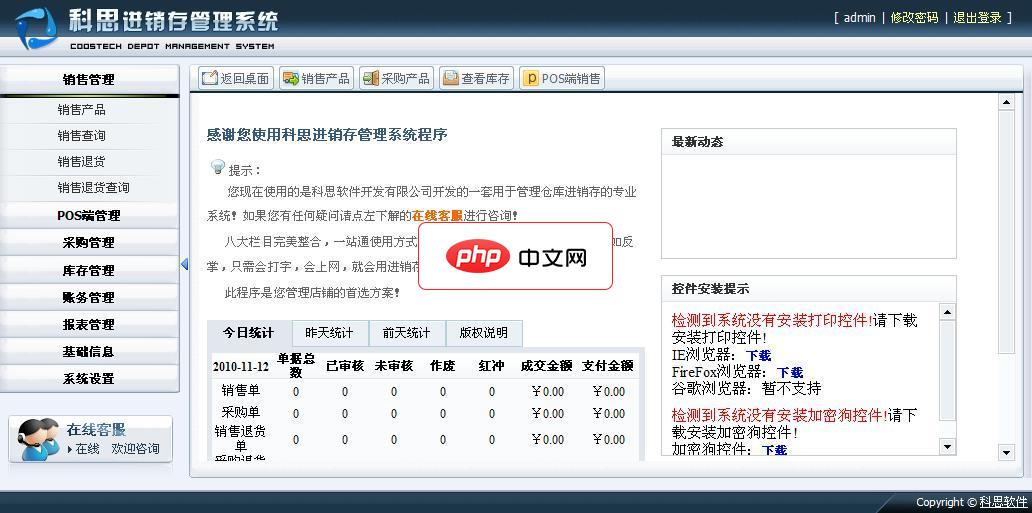Expand the 系统设置 sidebar section
This screenshot has height=513, width=1032.
click(x=89, y=378)
